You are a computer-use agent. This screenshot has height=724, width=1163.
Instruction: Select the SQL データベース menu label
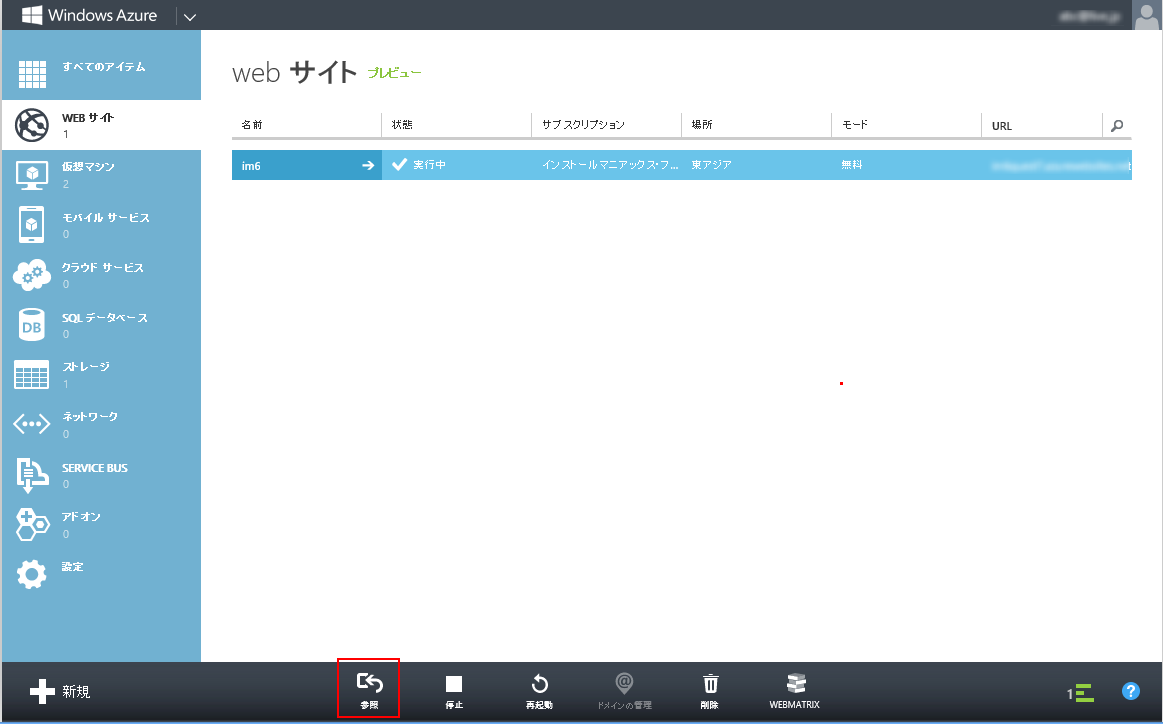tap(105, 317)
